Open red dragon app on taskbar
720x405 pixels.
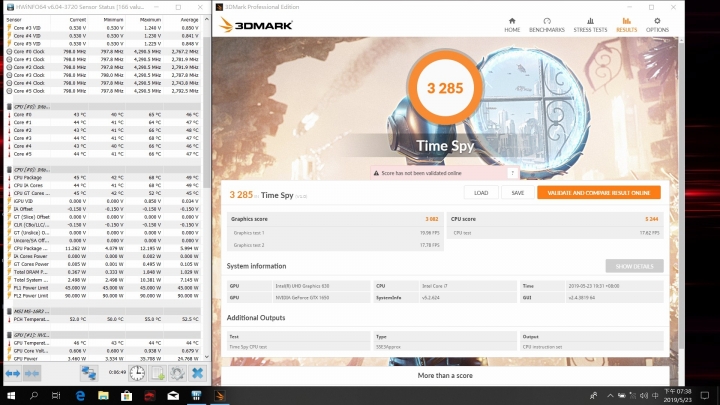150,395
